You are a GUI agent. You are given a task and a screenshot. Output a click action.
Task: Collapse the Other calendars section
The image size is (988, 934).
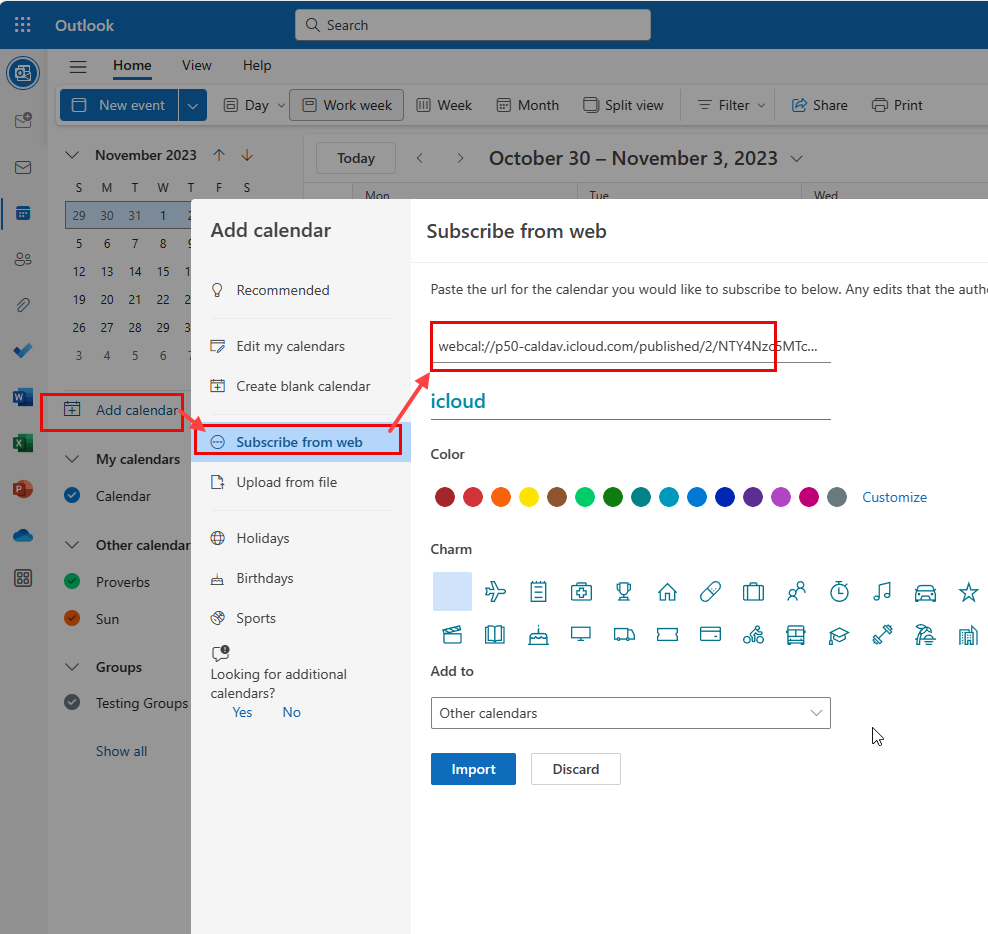[x=72, y=545]
